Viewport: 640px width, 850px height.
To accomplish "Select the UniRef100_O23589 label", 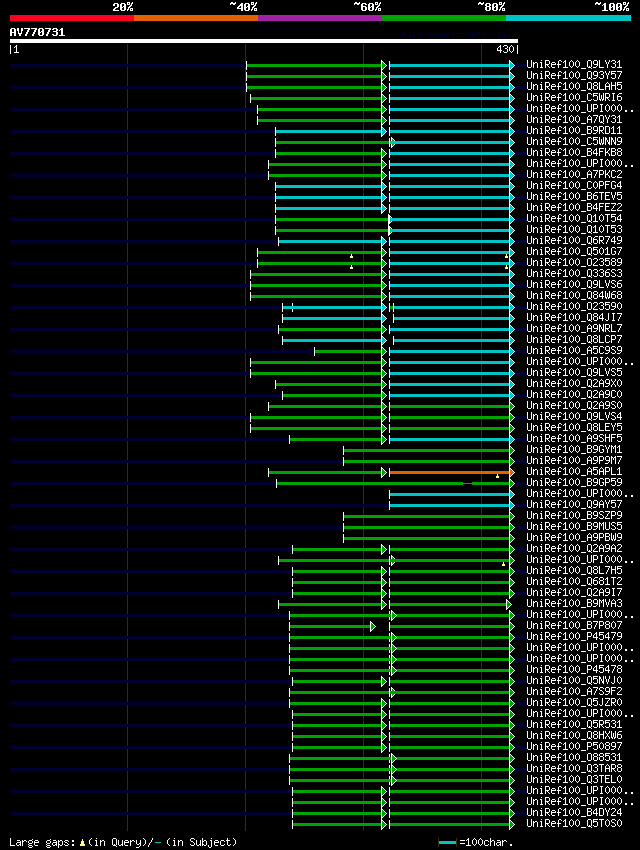I will [574, 262].
